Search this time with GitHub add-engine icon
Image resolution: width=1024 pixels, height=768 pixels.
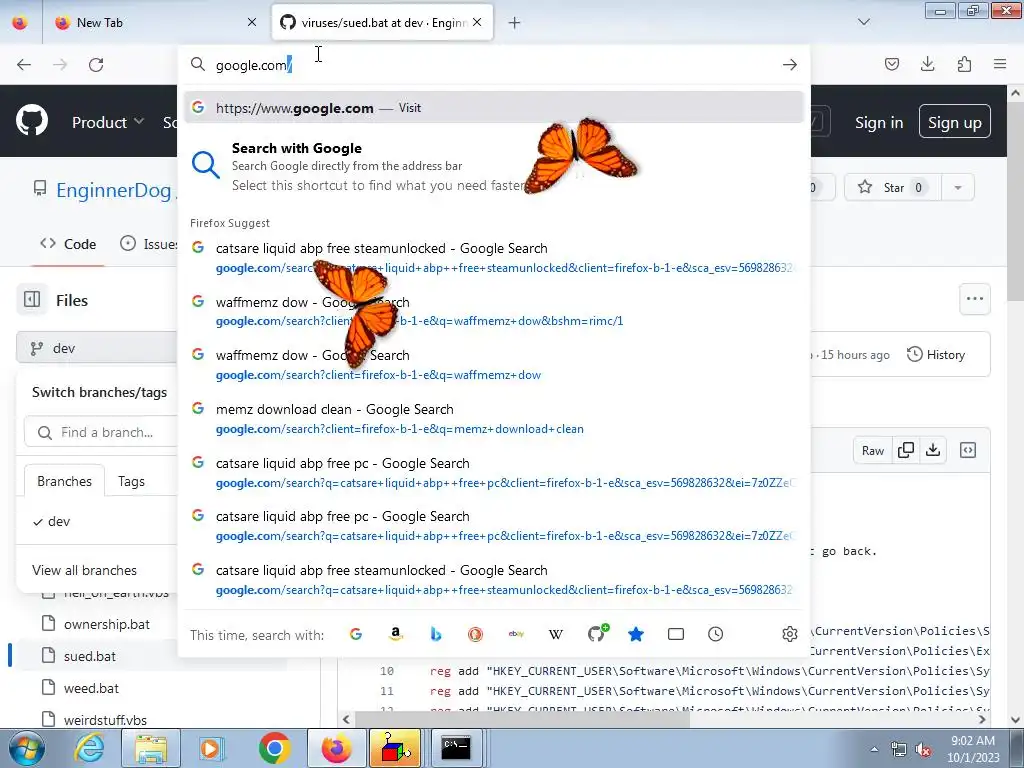point(597,633)
